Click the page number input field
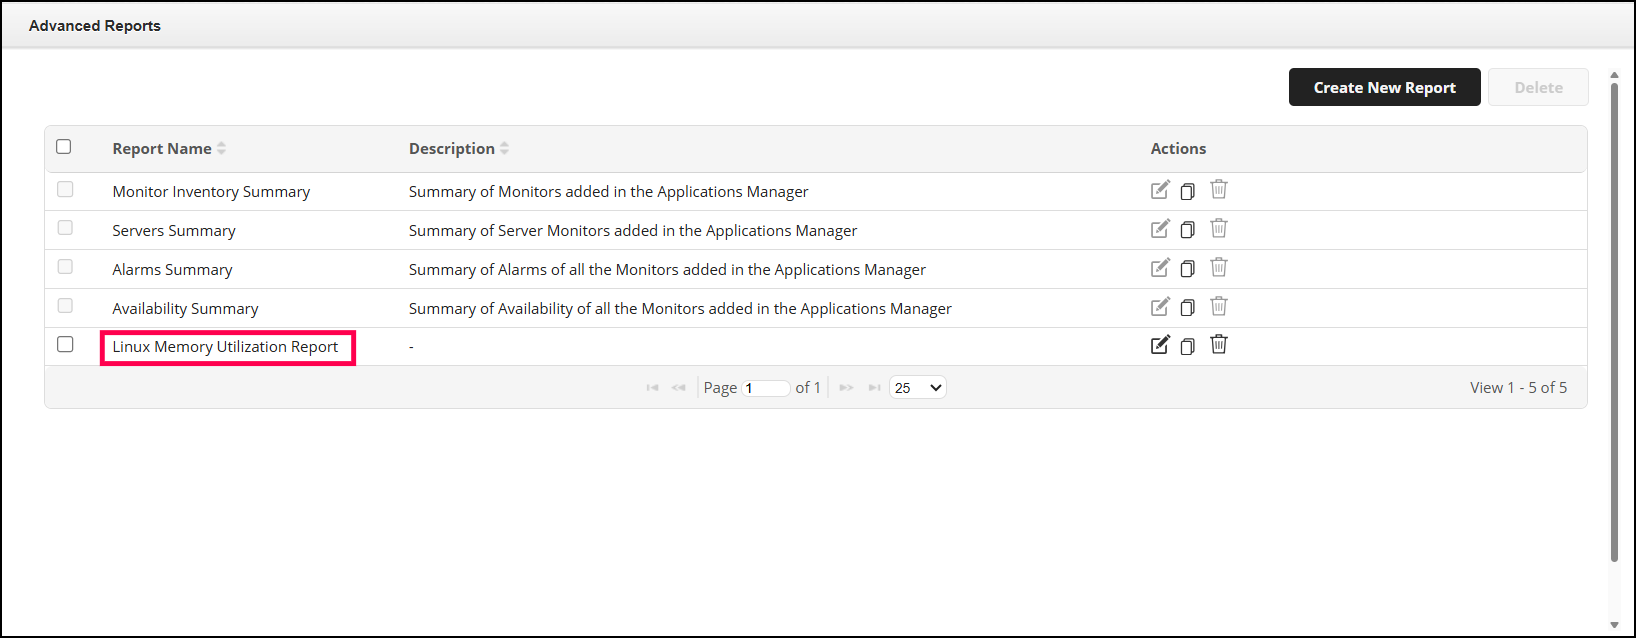1636x638 pixels. tap(766, 388)
